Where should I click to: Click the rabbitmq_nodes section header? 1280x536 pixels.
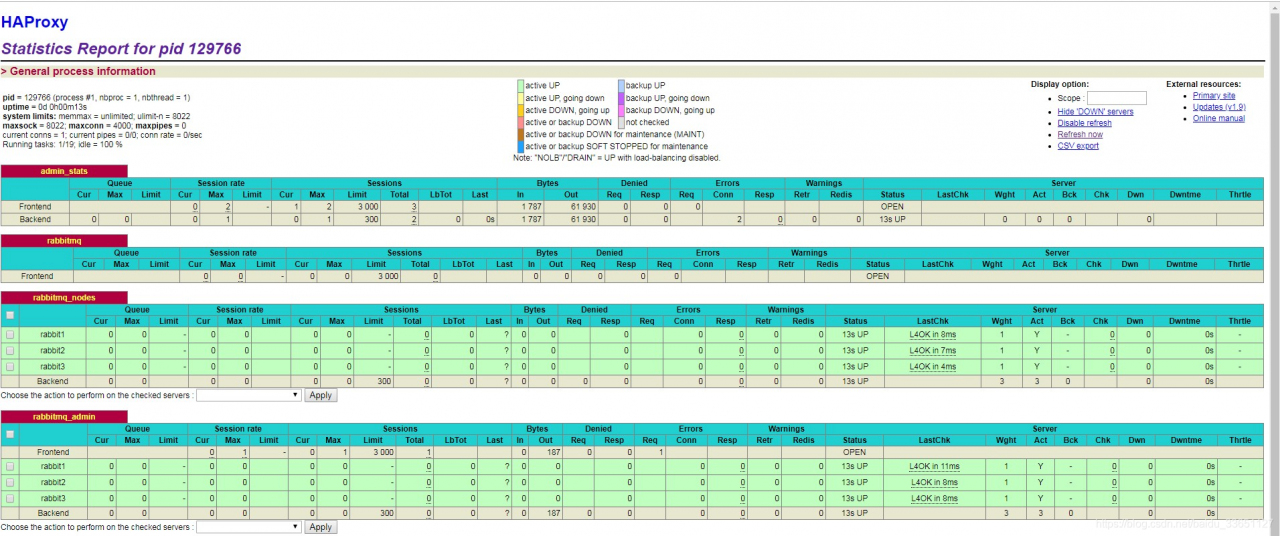pos(64,297)
